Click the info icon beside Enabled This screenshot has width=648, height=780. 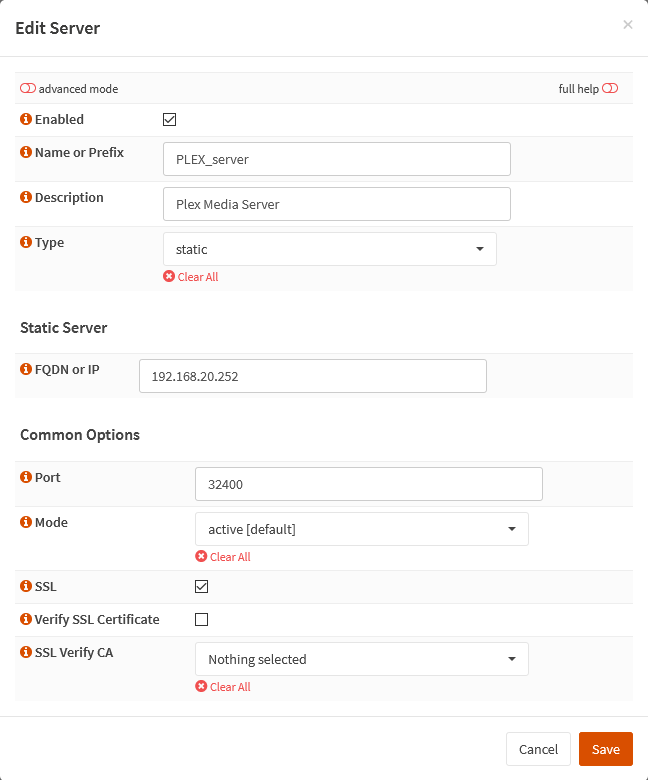(x=26, y=120)
